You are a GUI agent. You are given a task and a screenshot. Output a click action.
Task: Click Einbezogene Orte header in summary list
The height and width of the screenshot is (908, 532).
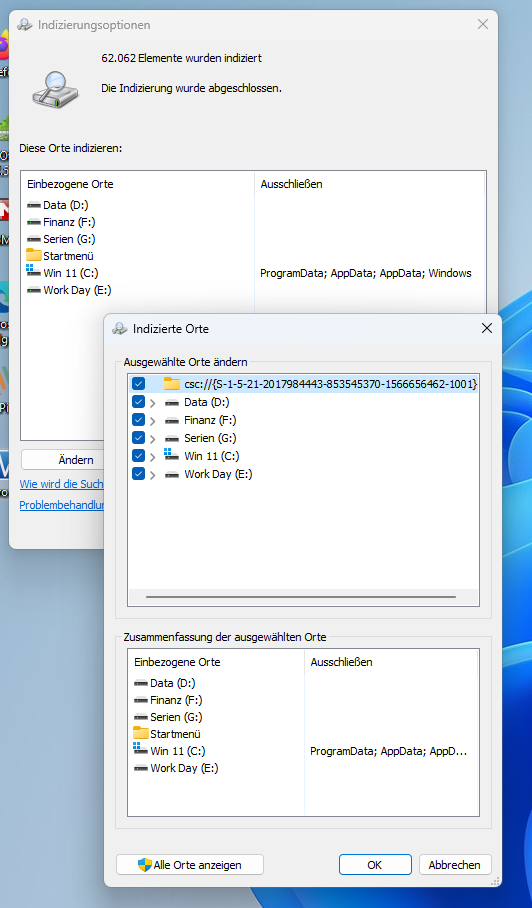coord(177,662)
